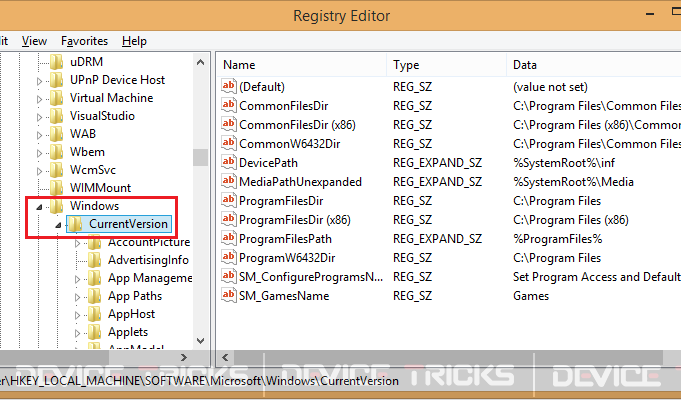Click the SM_ConfigureProgramsN... value icon

pos(229,277)
